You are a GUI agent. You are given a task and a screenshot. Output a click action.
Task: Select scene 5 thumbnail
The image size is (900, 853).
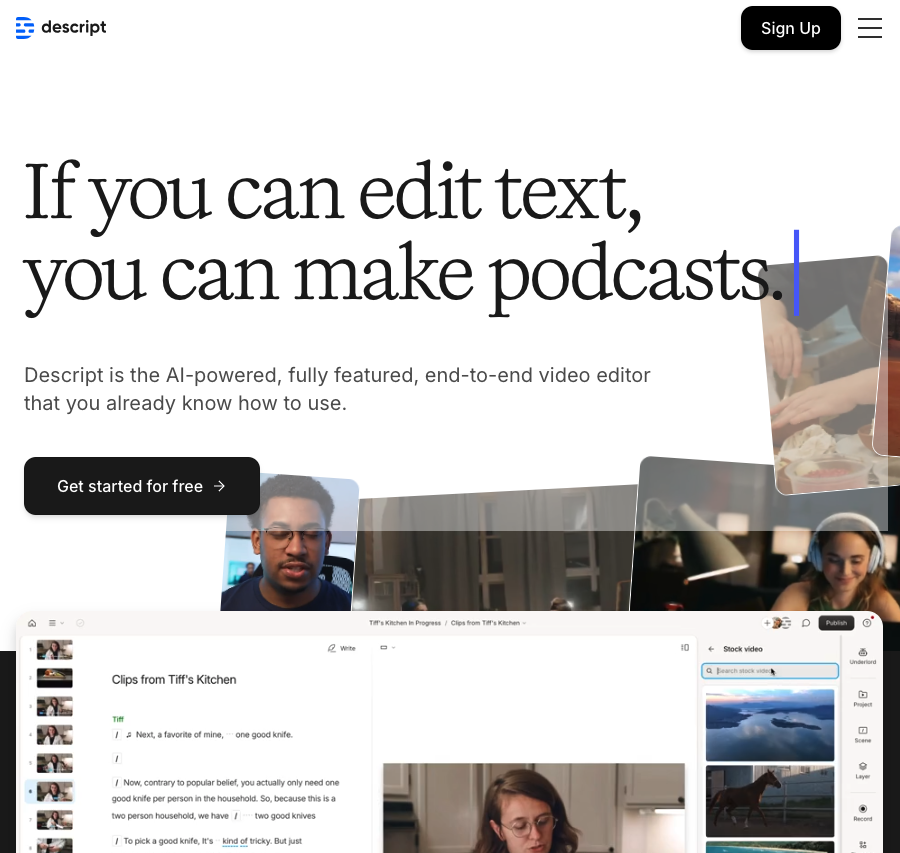(55, 763)
